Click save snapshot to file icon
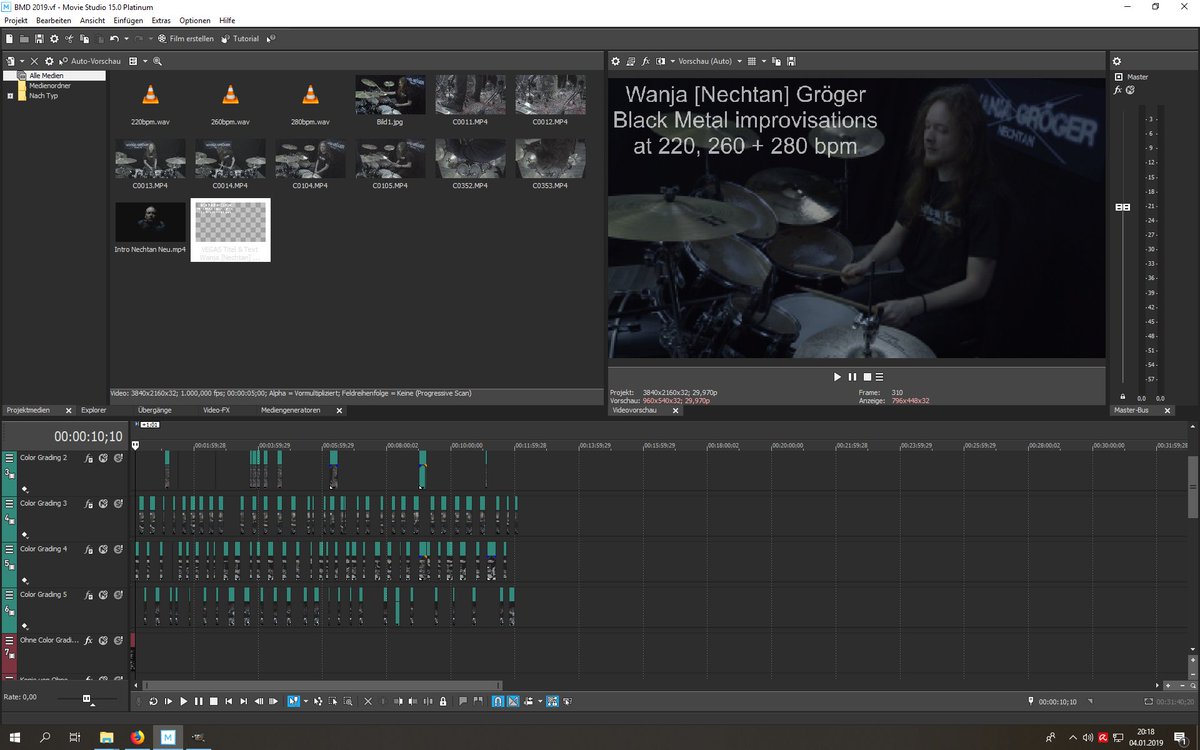The width and height of the screenshot is (1200, 750). coord(791,61)
